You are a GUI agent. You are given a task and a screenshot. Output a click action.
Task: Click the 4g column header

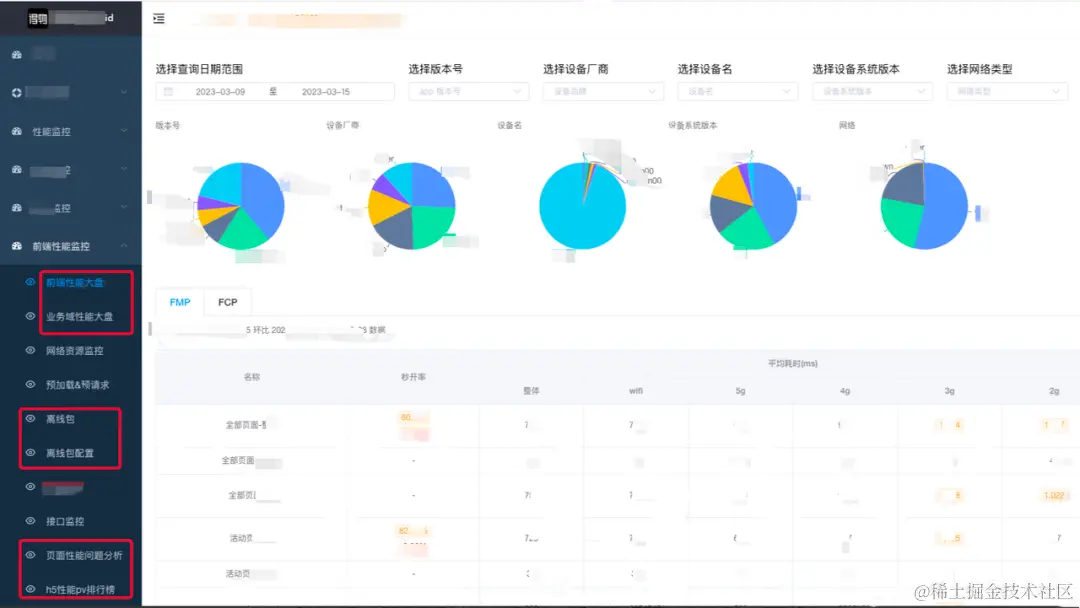pyautogui.click(x=845, y=390)
